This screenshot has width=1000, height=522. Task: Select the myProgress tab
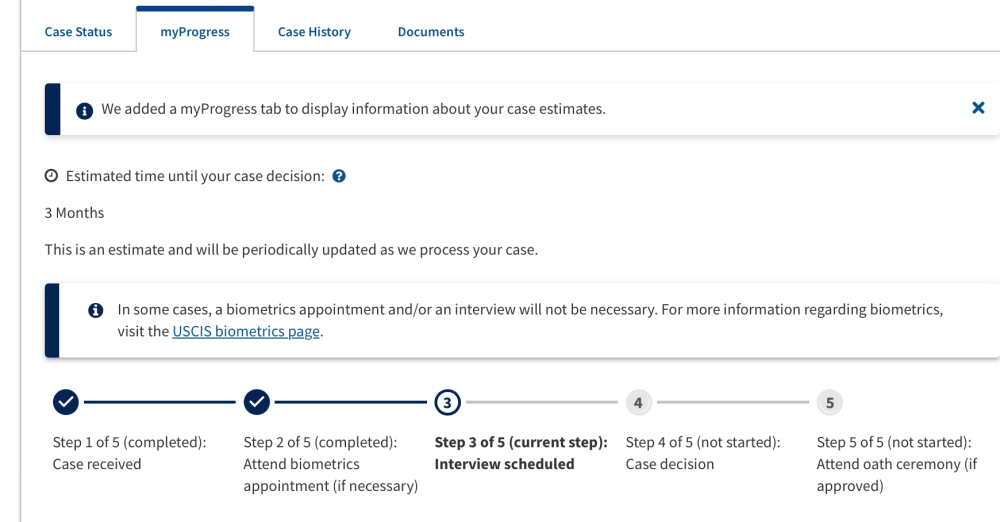(x=195, y=31)
